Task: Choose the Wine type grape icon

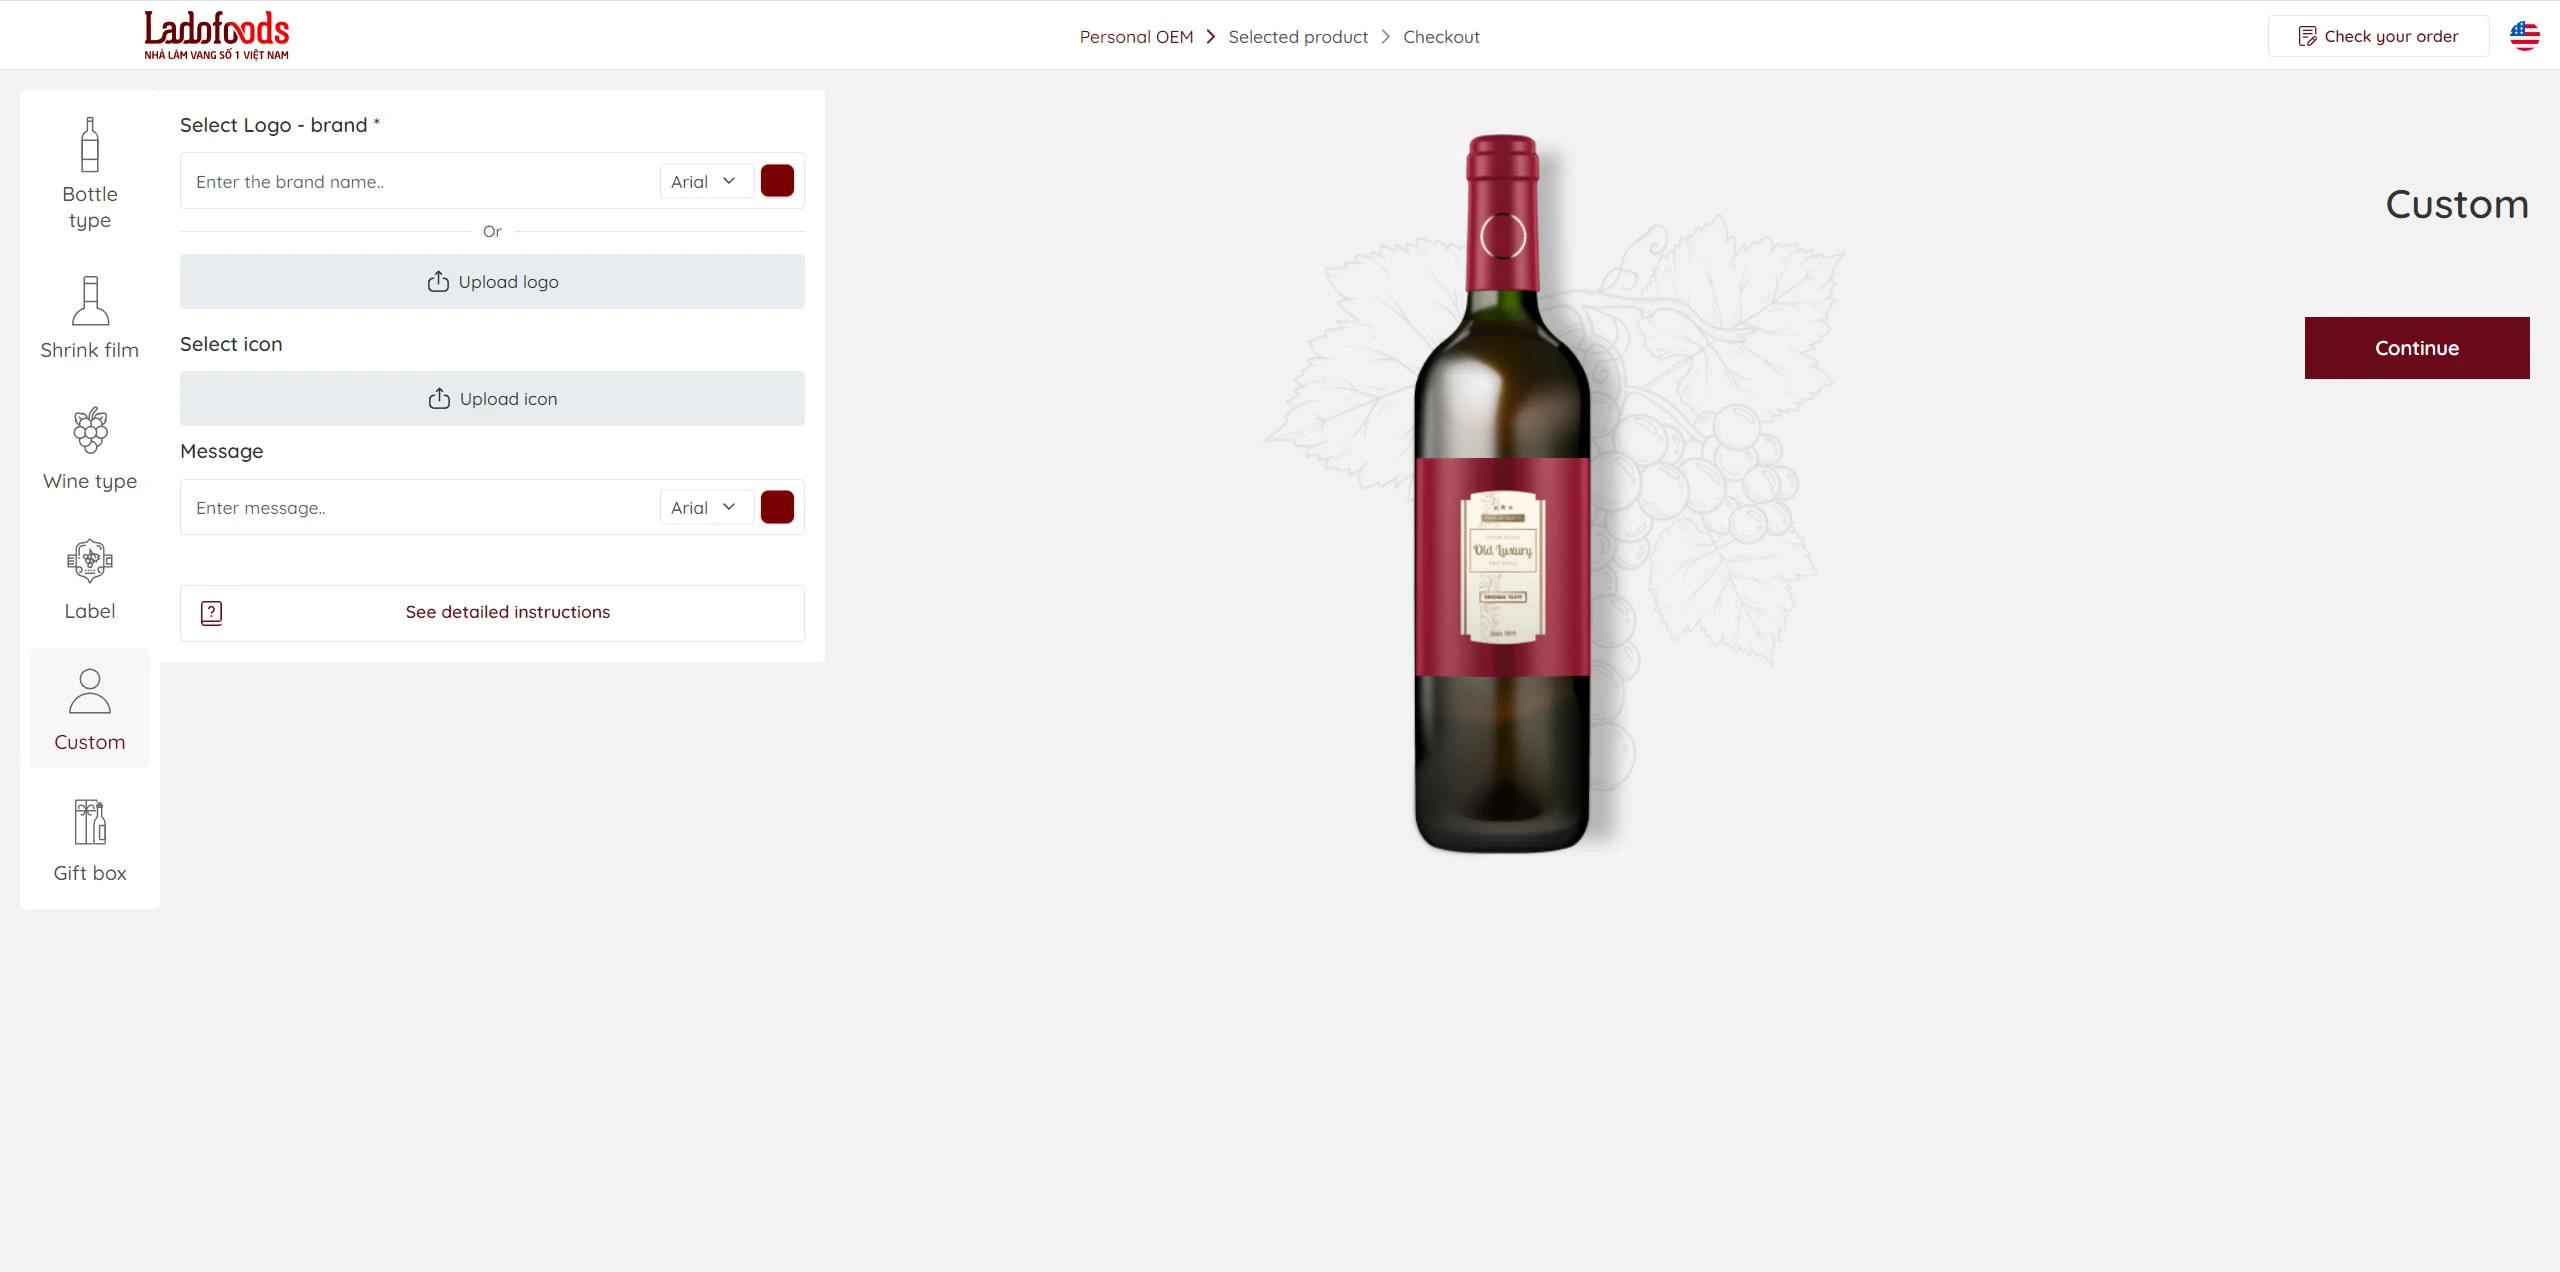Action: tap(90, 430)
